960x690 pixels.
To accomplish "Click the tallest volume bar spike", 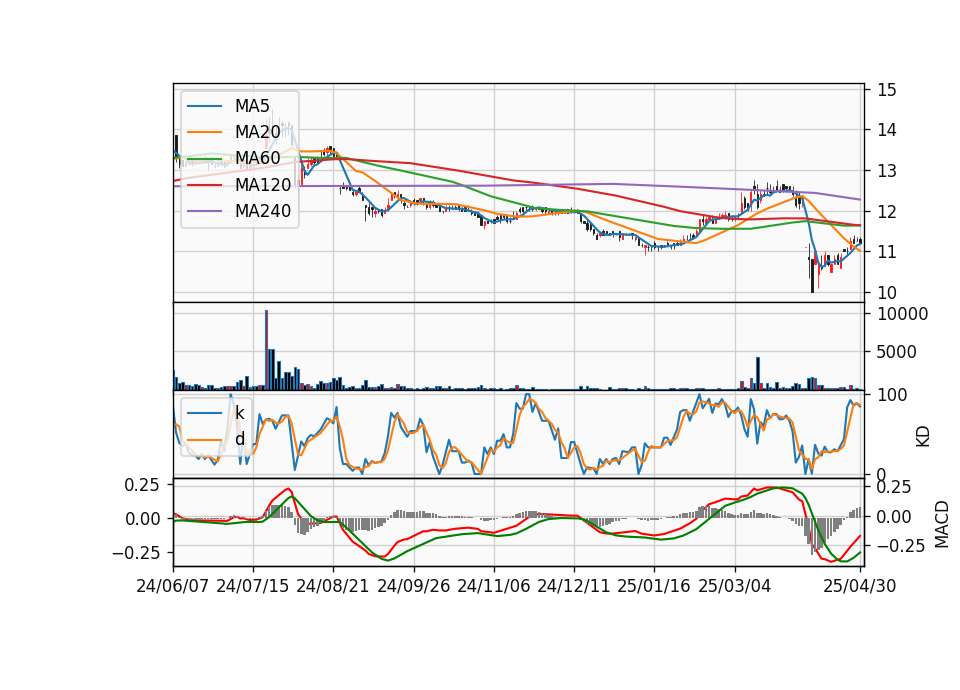I will pos(266,350).
